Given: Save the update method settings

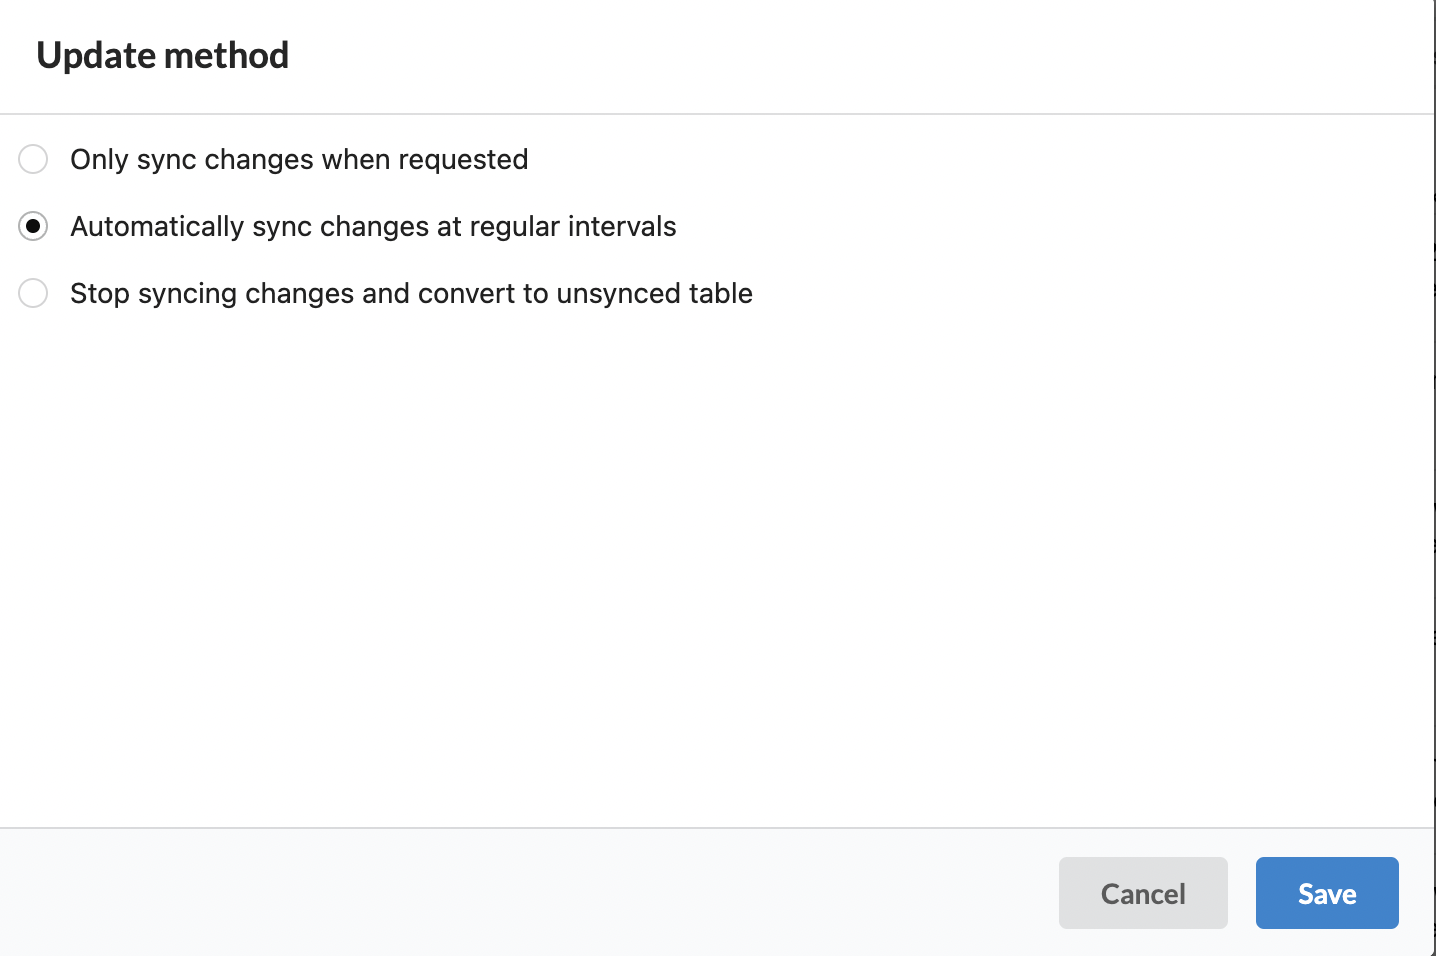Looking at the screenshot, I should [x=1327, y=893].
